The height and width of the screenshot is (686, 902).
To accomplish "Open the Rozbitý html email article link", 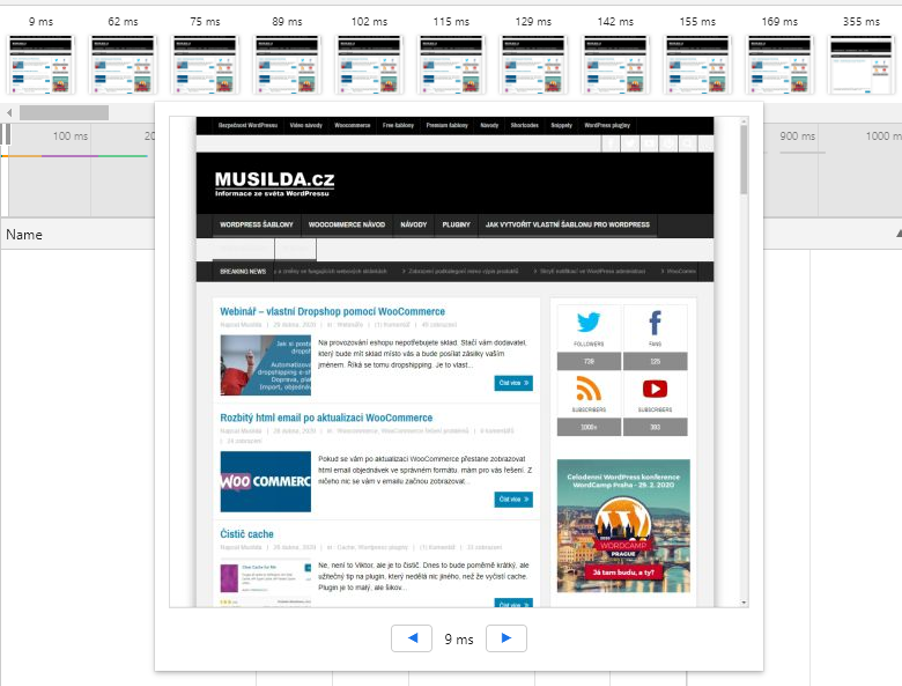I will click(326, 418).
